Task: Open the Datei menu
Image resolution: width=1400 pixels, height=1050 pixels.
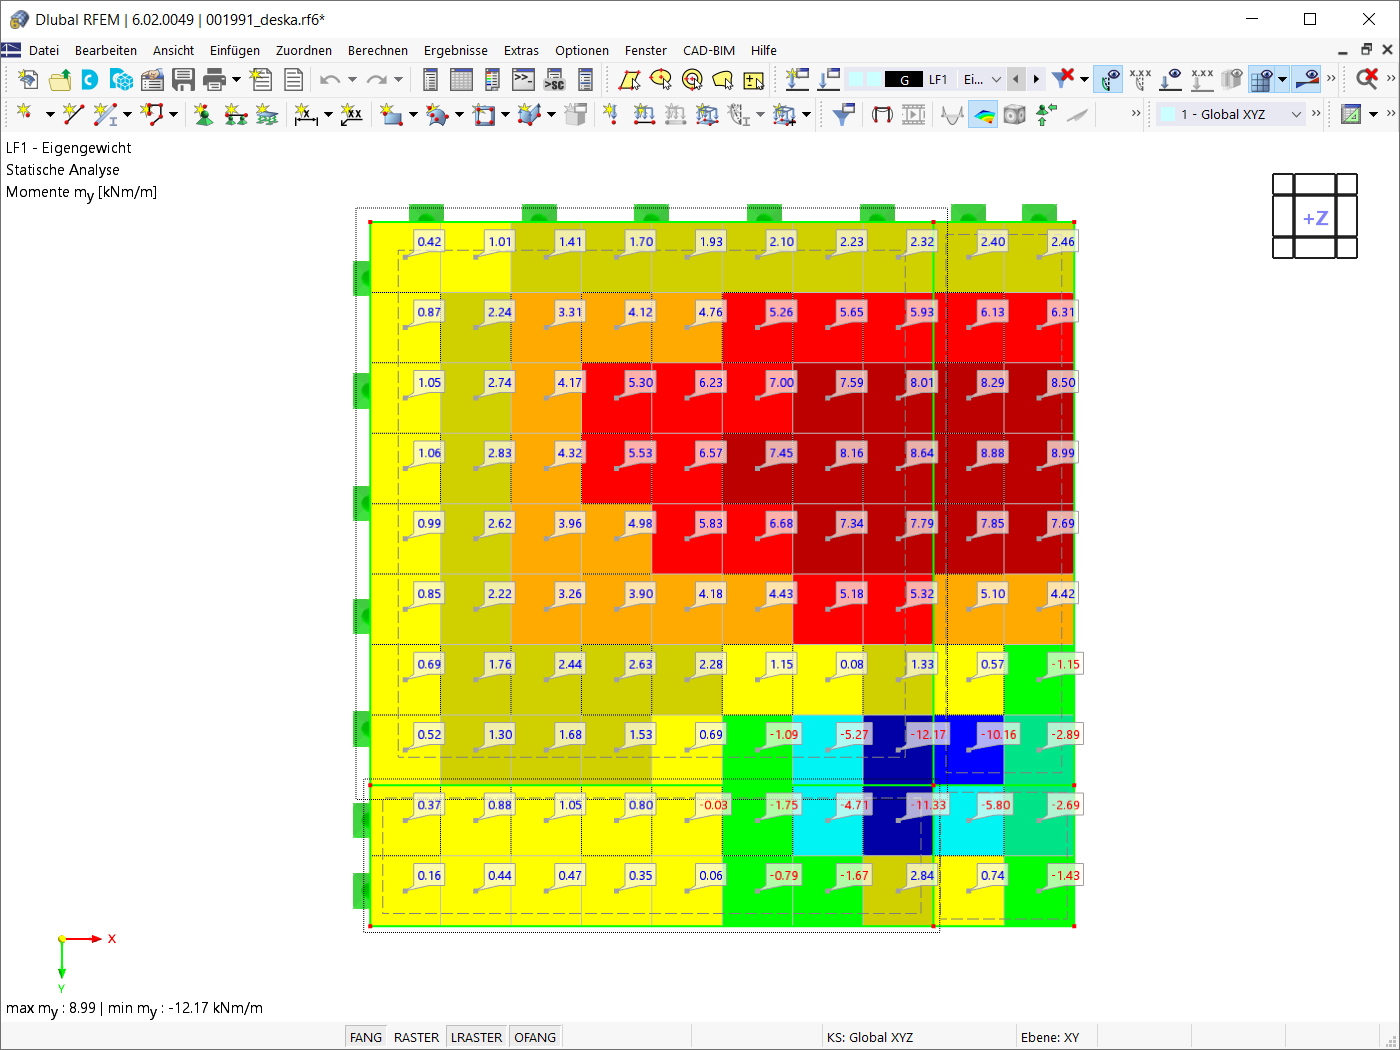Action: point(44,50)
